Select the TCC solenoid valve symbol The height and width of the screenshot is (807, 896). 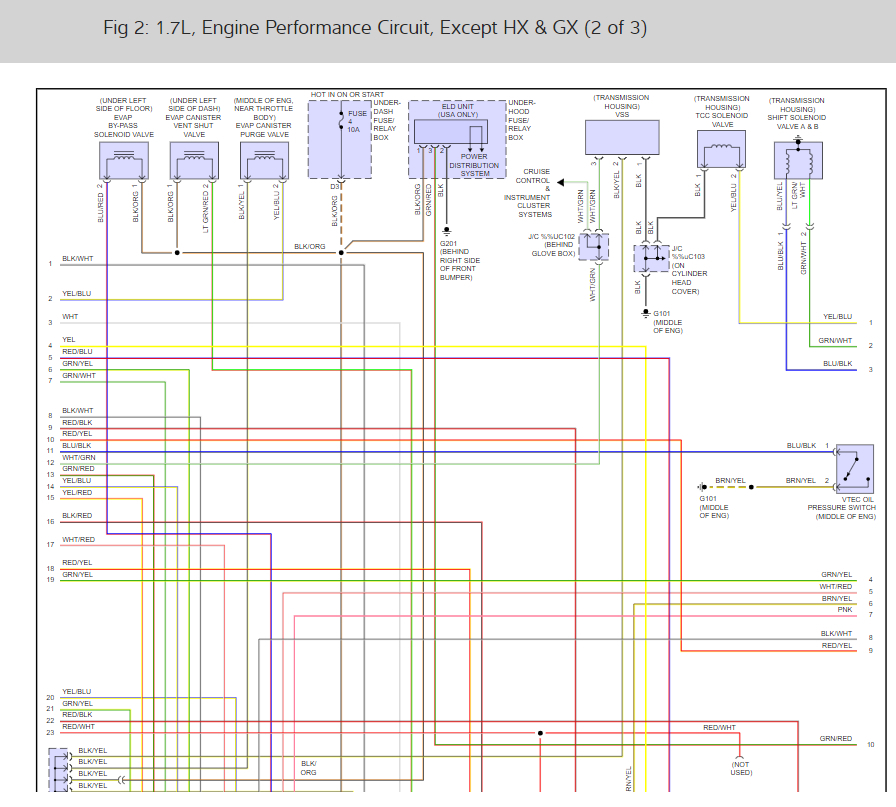[x=721, y=149]
